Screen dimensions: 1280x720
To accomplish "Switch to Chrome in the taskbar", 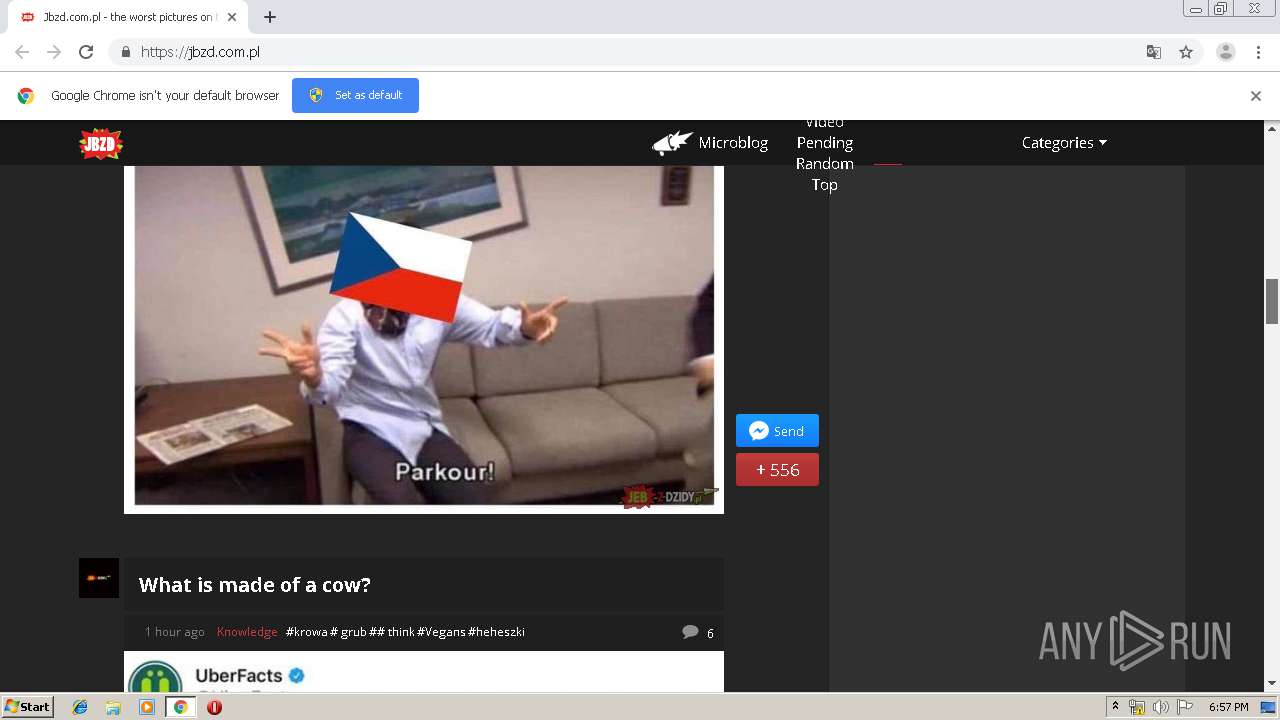I will [181, 707].
